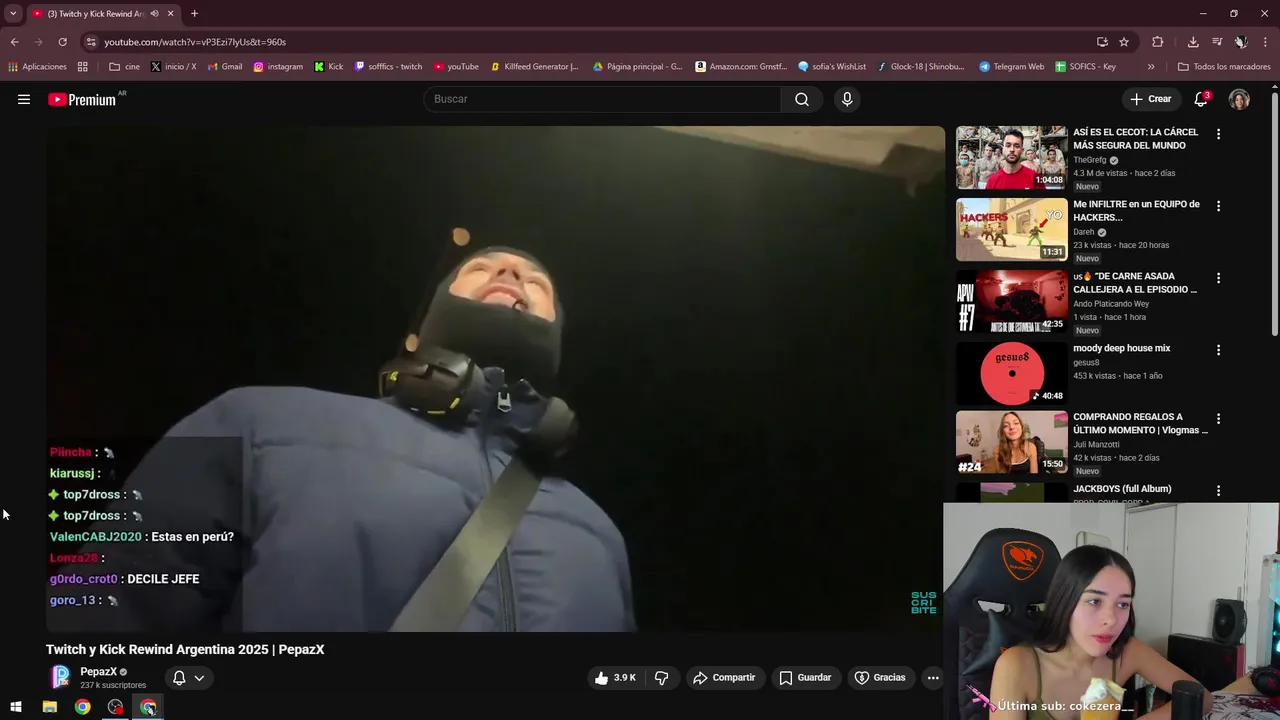The width and height of the screenshot is (1280, 720).
Task: Open 'COMPRANDO REGALOS A ÚLTIMO MOMENTO' title
Action: [1140, 423]
